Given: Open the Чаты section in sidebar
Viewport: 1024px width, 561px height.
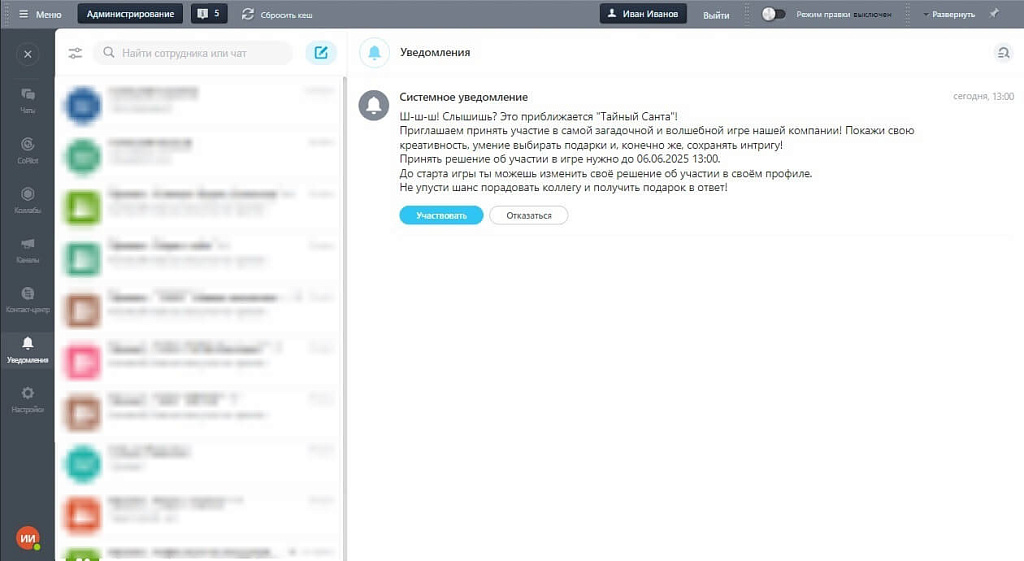Looking at the screenshot, I should [27, 99].
